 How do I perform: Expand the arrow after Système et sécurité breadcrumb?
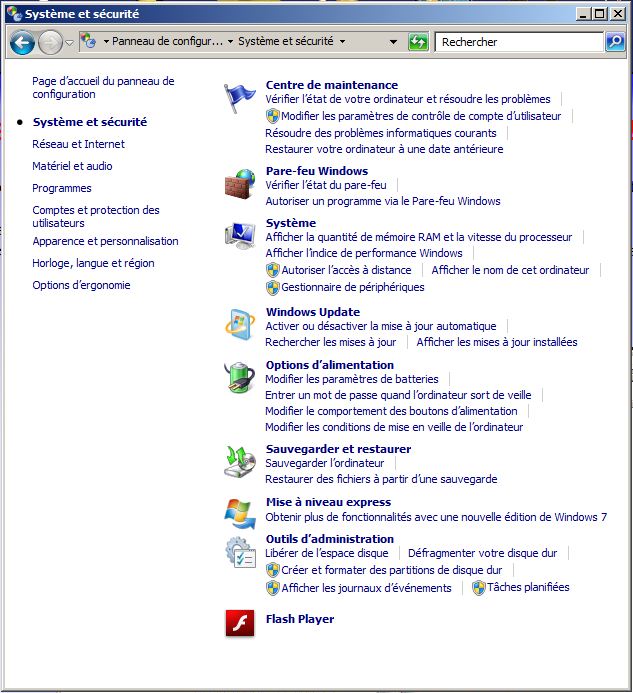coord(343,42)
